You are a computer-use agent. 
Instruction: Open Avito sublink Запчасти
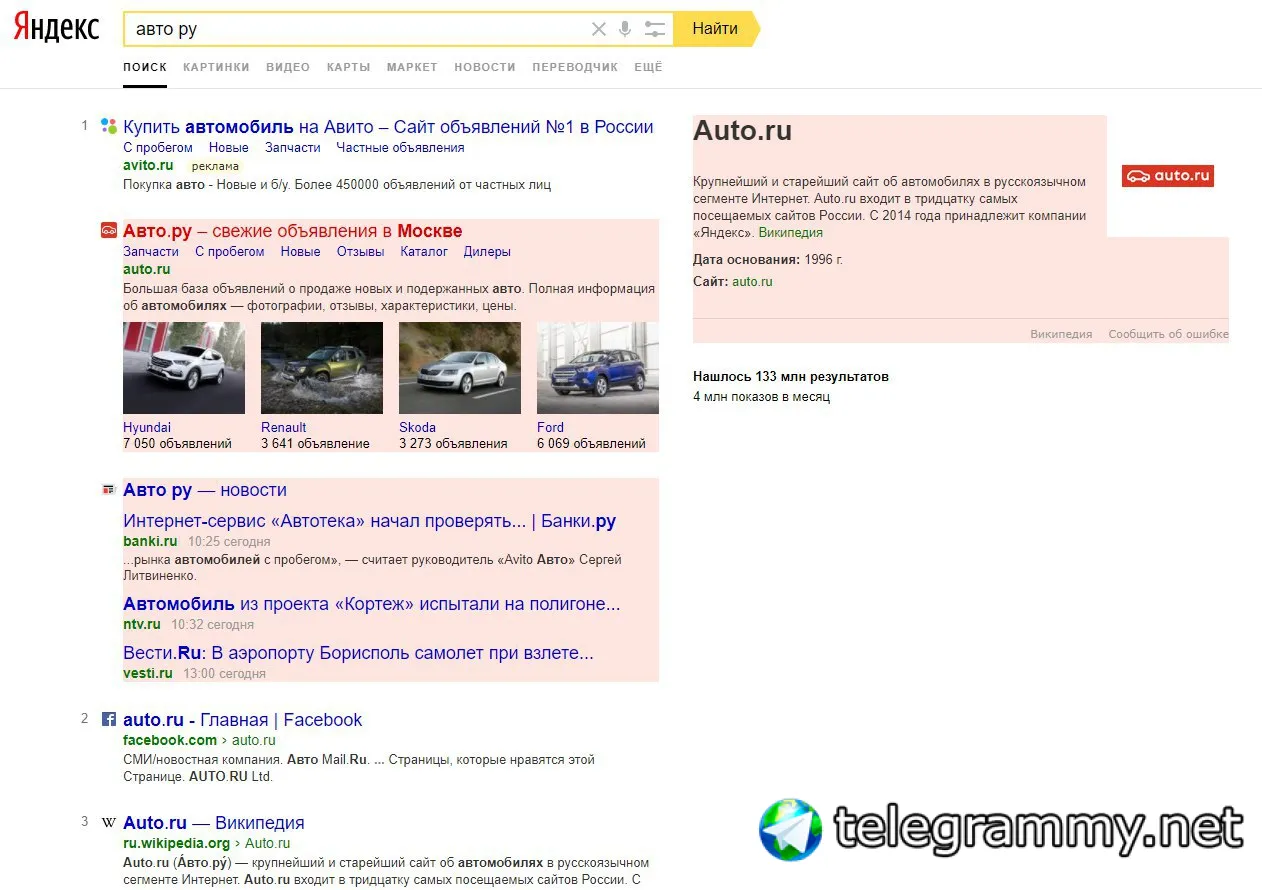(x=293, y=147)
